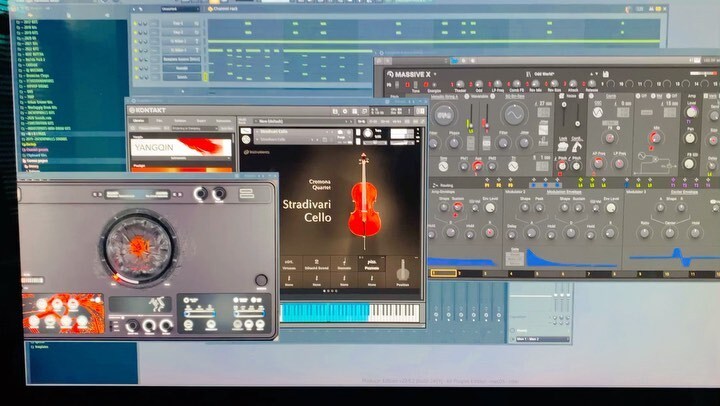Open the New (default) multi rack dropdown
The height and width of the screenshot is (406, 720).
303,121
